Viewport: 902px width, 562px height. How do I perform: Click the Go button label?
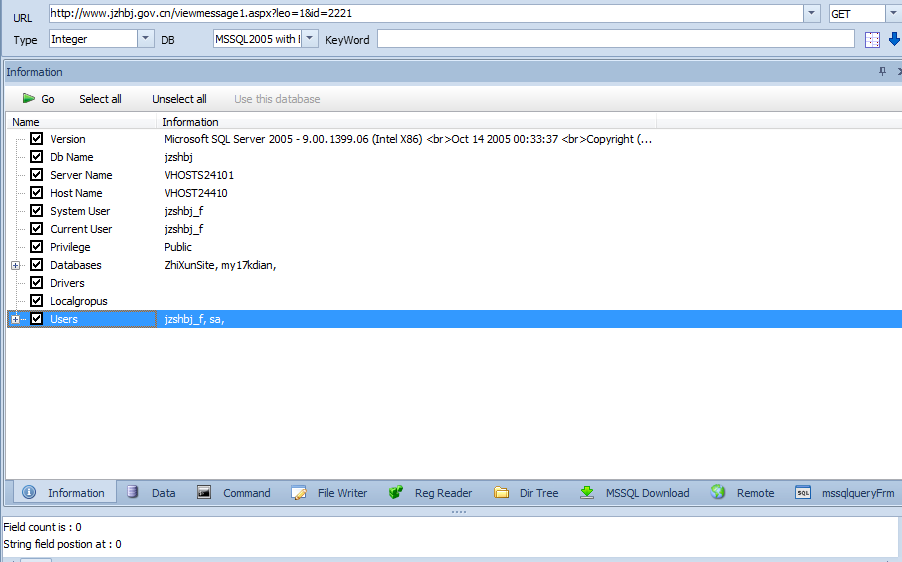[x=48, y=99]
